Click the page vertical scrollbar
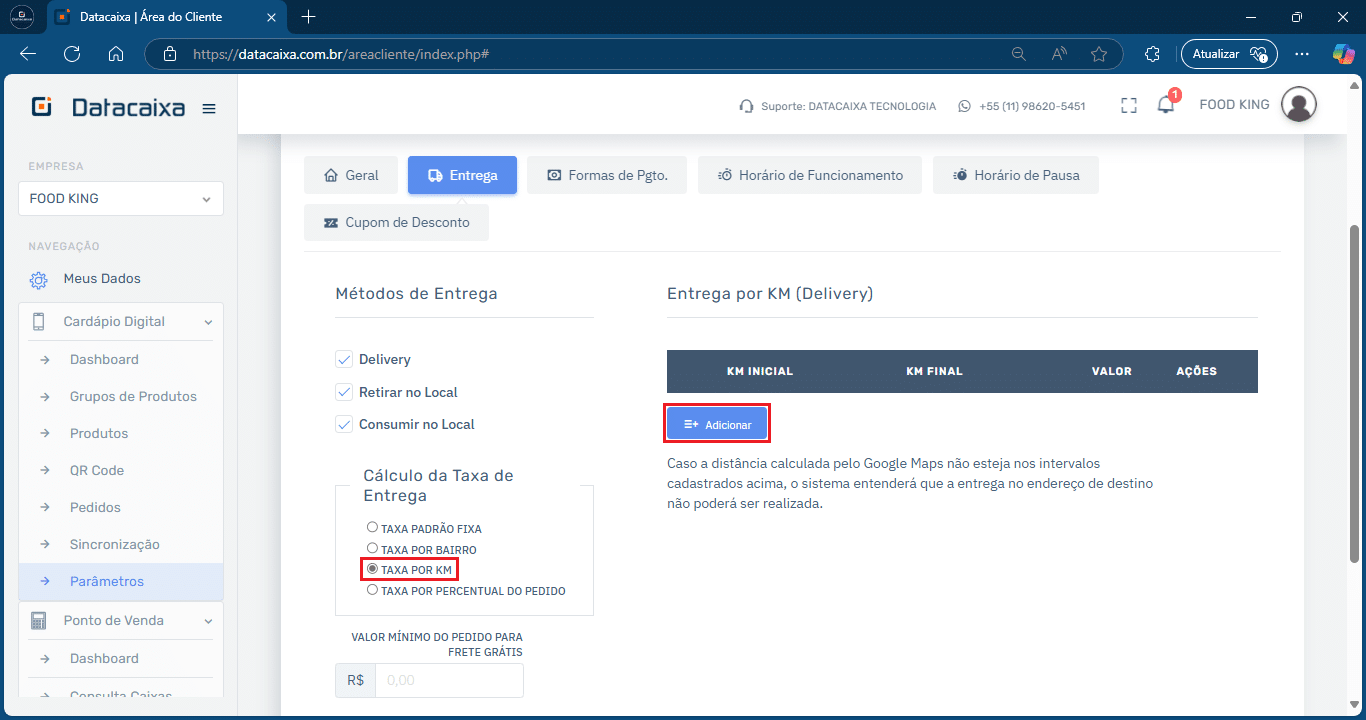 coord(1355,390)
